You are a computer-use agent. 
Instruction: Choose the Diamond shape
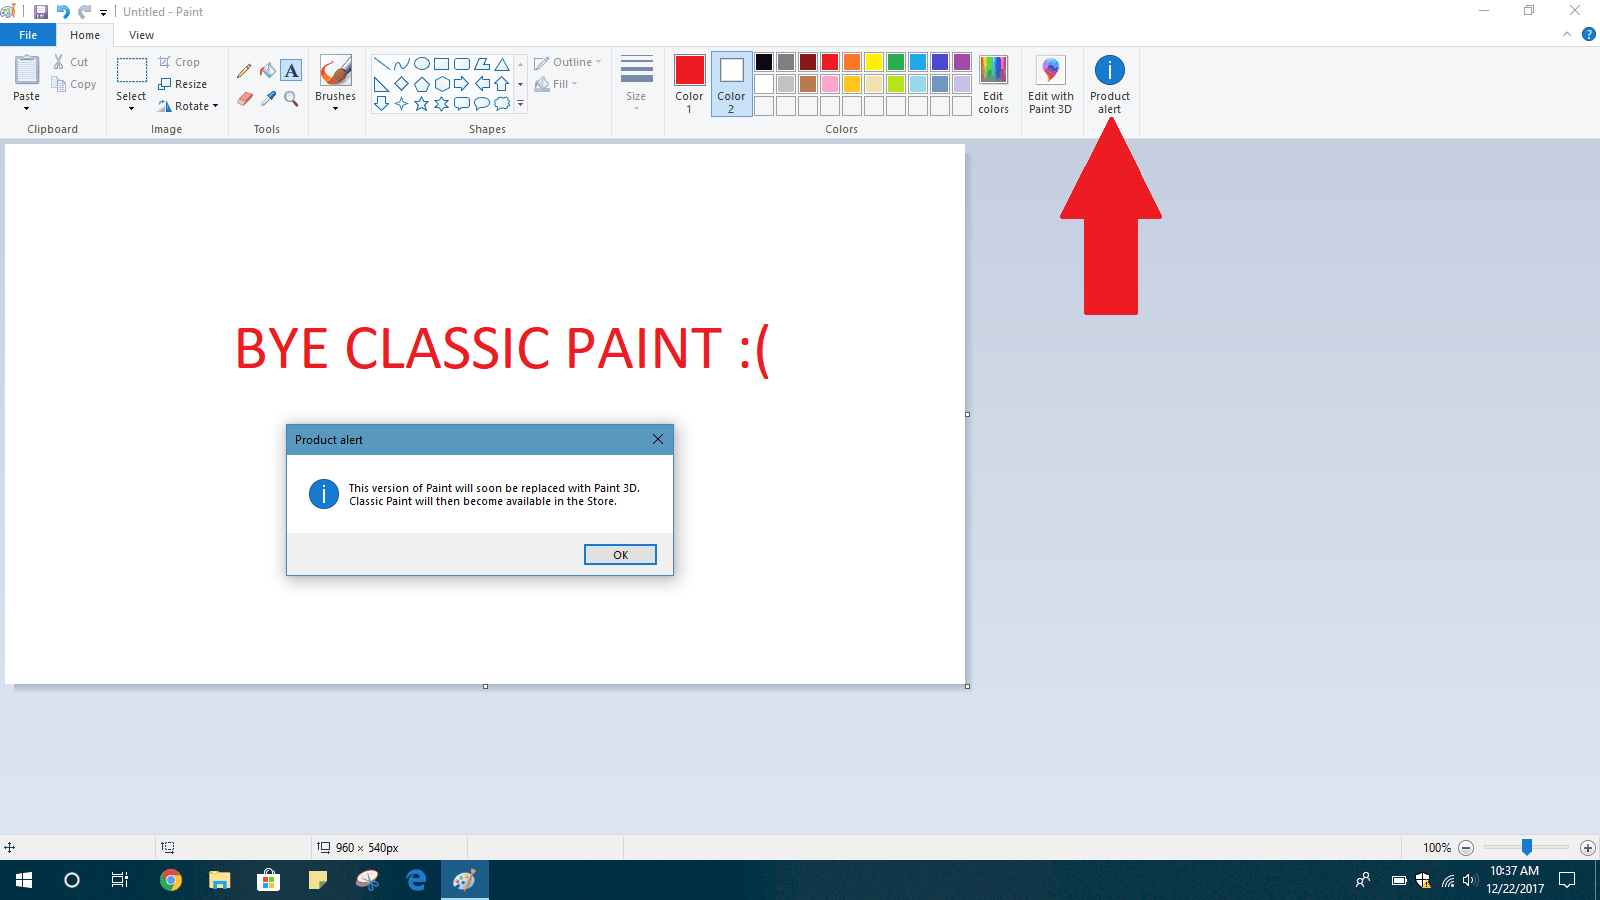(x=401, y=84)
